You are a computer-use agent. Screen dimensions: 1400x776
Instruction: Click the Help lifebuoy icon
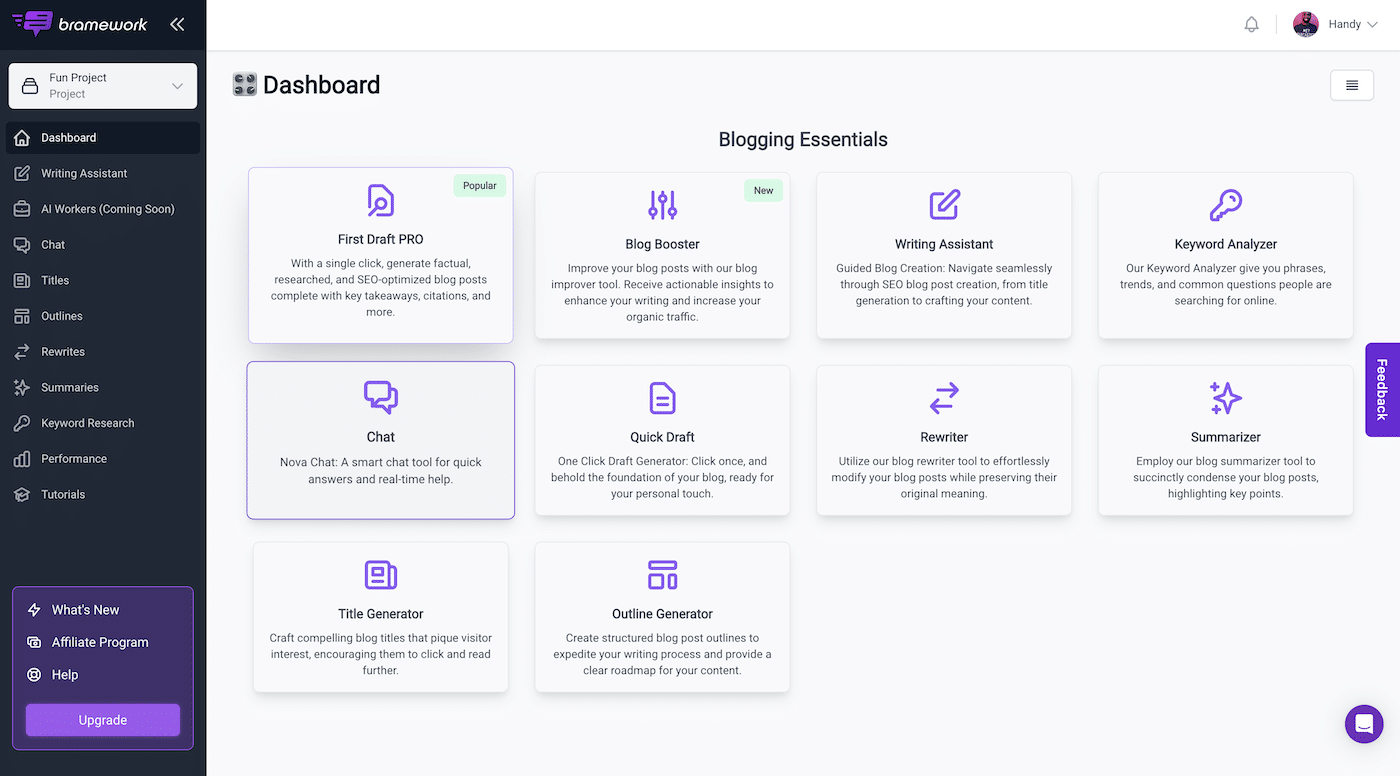[34, 675]
